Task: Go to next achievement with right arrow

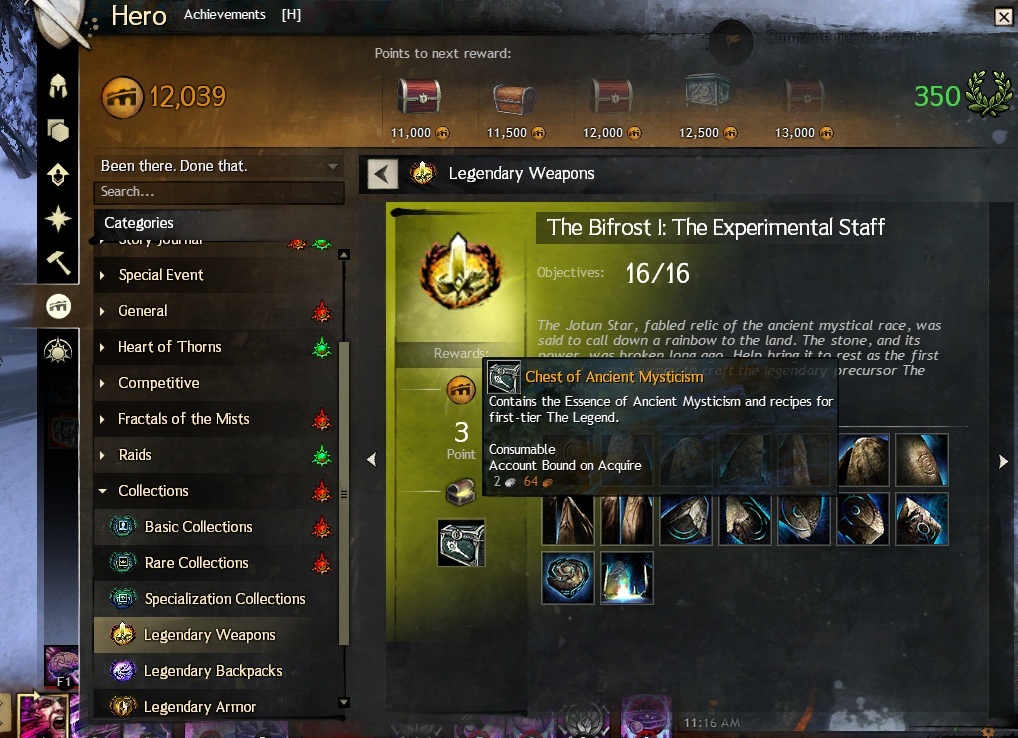Action: [1003, 461]
